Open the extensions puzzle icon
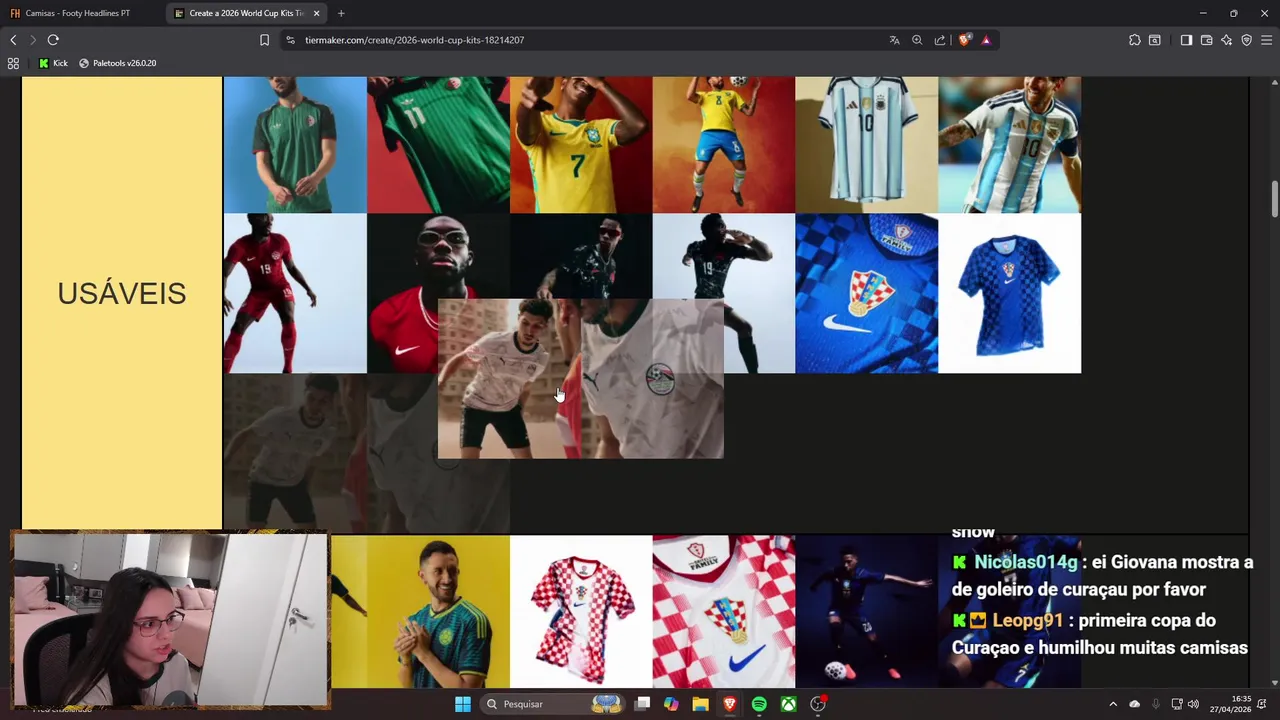This screenshot has height=720, width=1280. point(1134,40)
